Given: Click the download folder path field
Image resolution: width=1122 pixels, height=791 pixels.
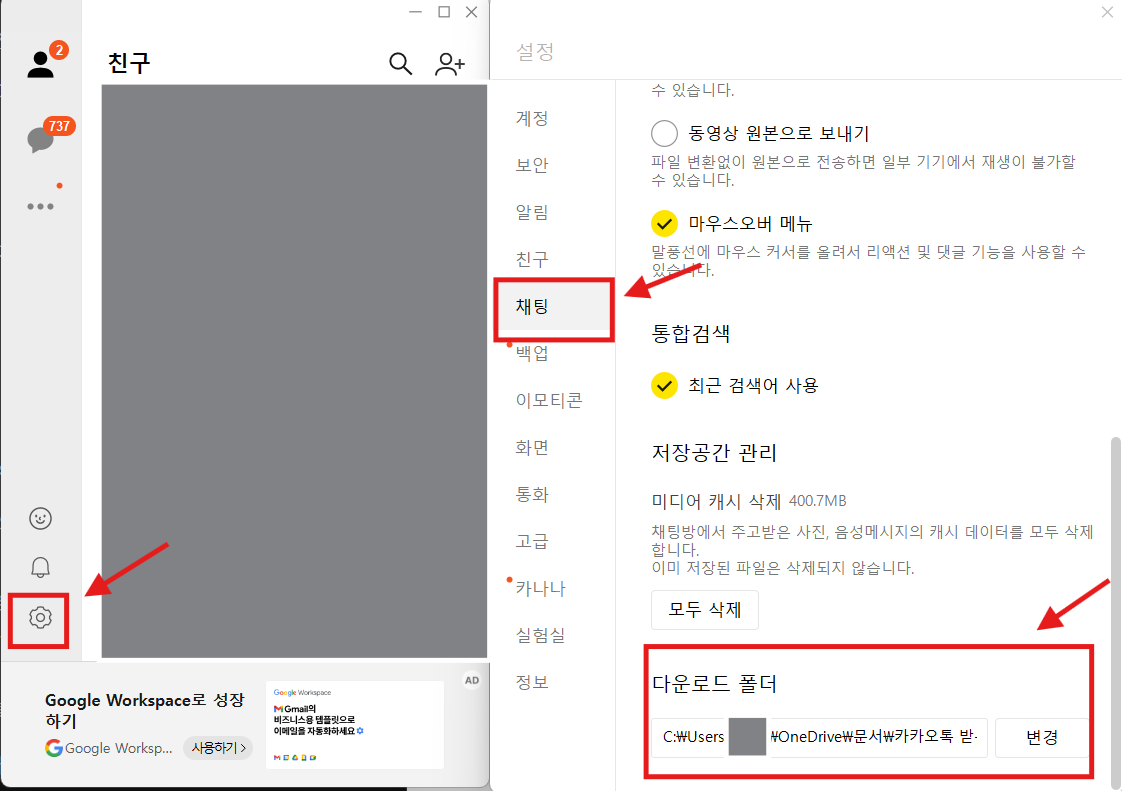Looking at the screenshot, I should 819,737.
